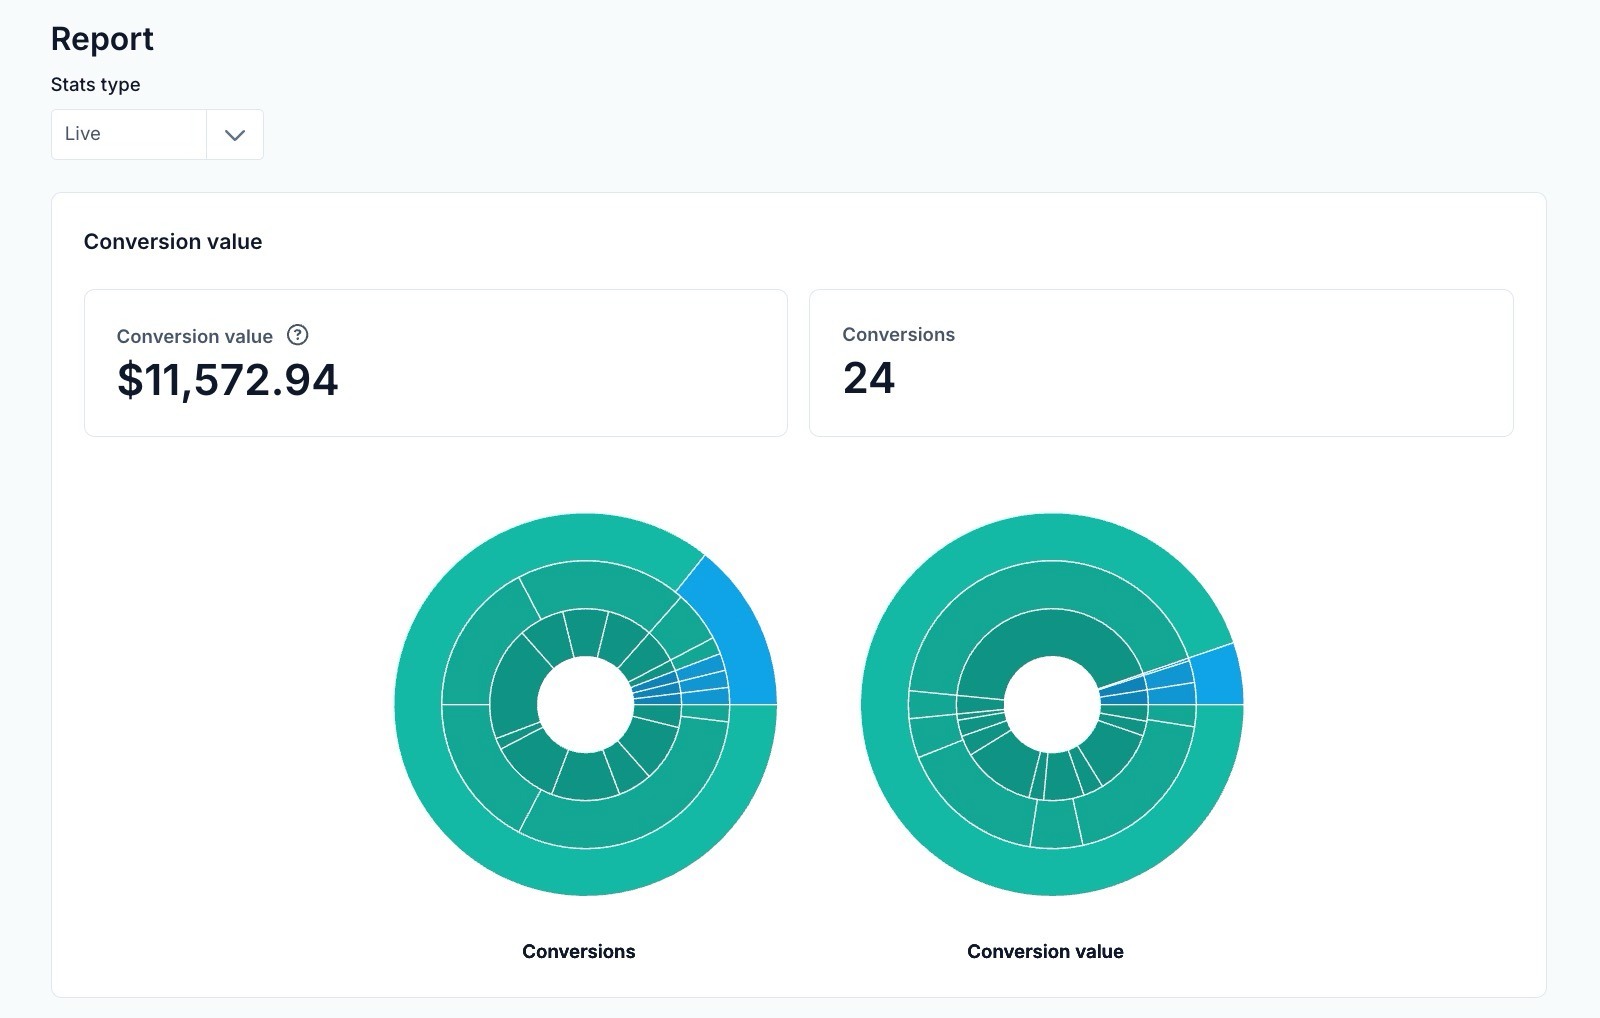
Task: Click the white center hole of Conversions chart
Action: (x=585, y=705)
